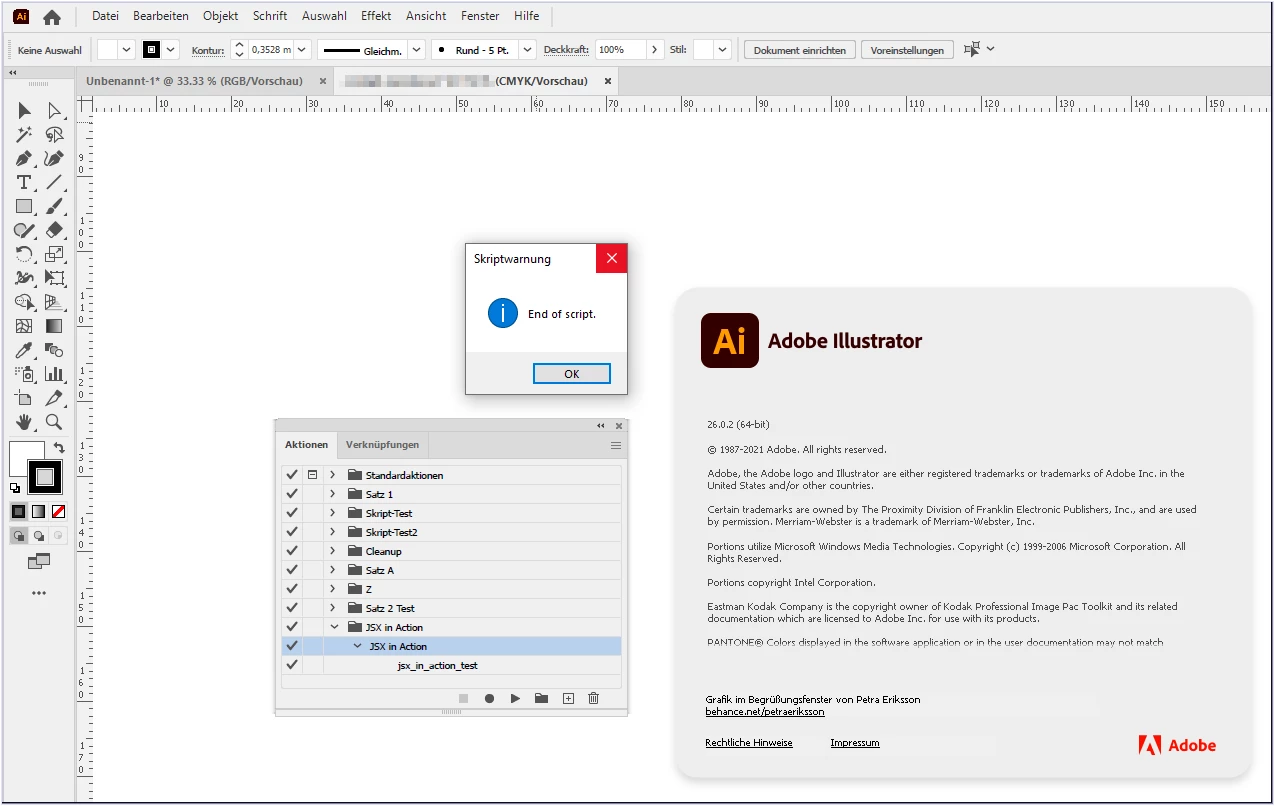The height and width of the screenshot is (806, 1275).
Task: Open the Objekt menu
Action: (x=220, y=16)
